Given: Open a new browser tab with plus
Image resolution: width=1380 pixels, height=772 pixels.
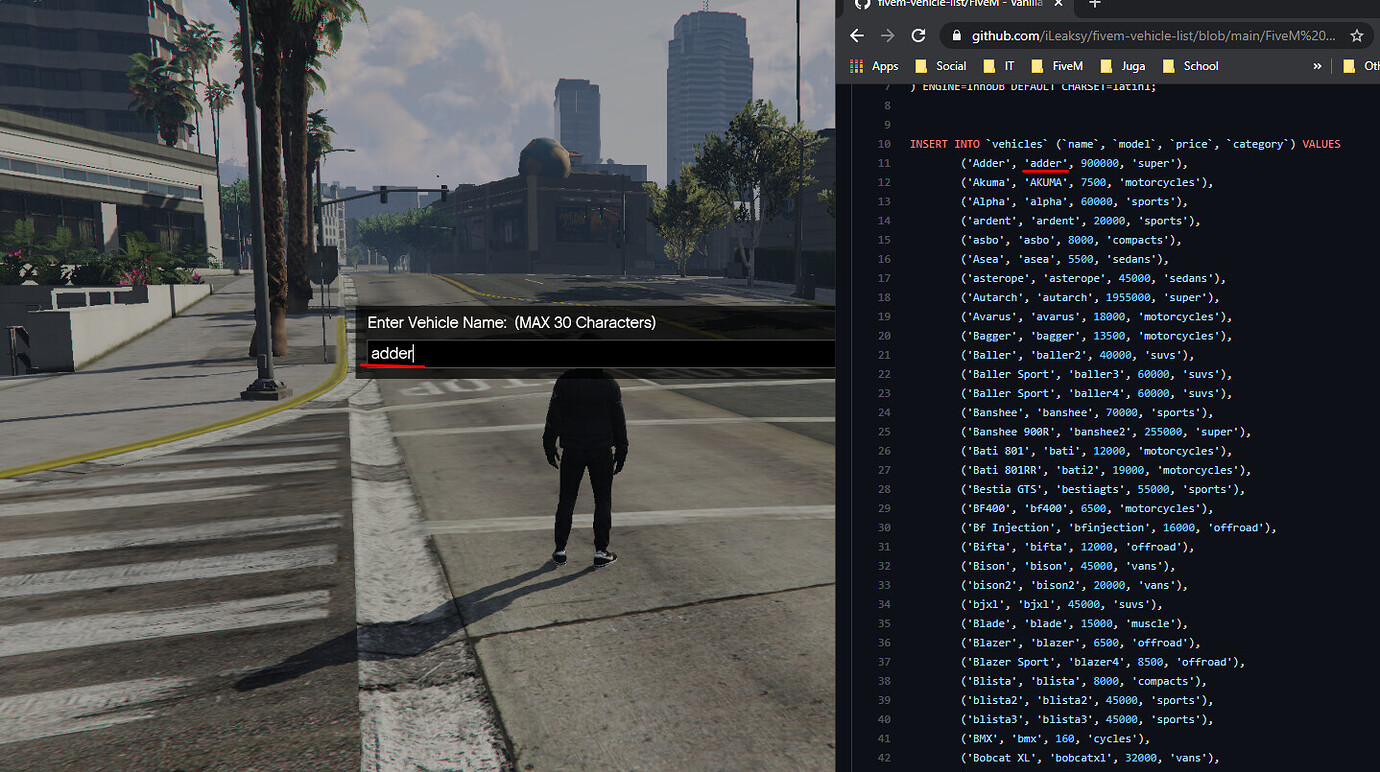Looking at the screenshot, I should pos(1094,4).
